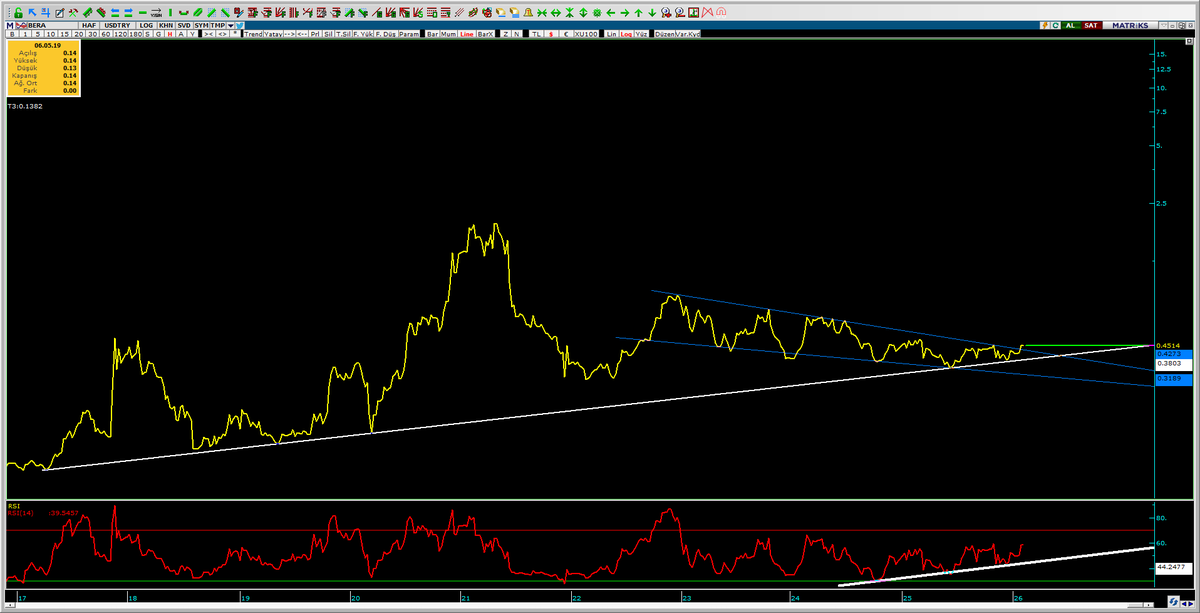Click the red SAT sell button

click(1089, 24)
